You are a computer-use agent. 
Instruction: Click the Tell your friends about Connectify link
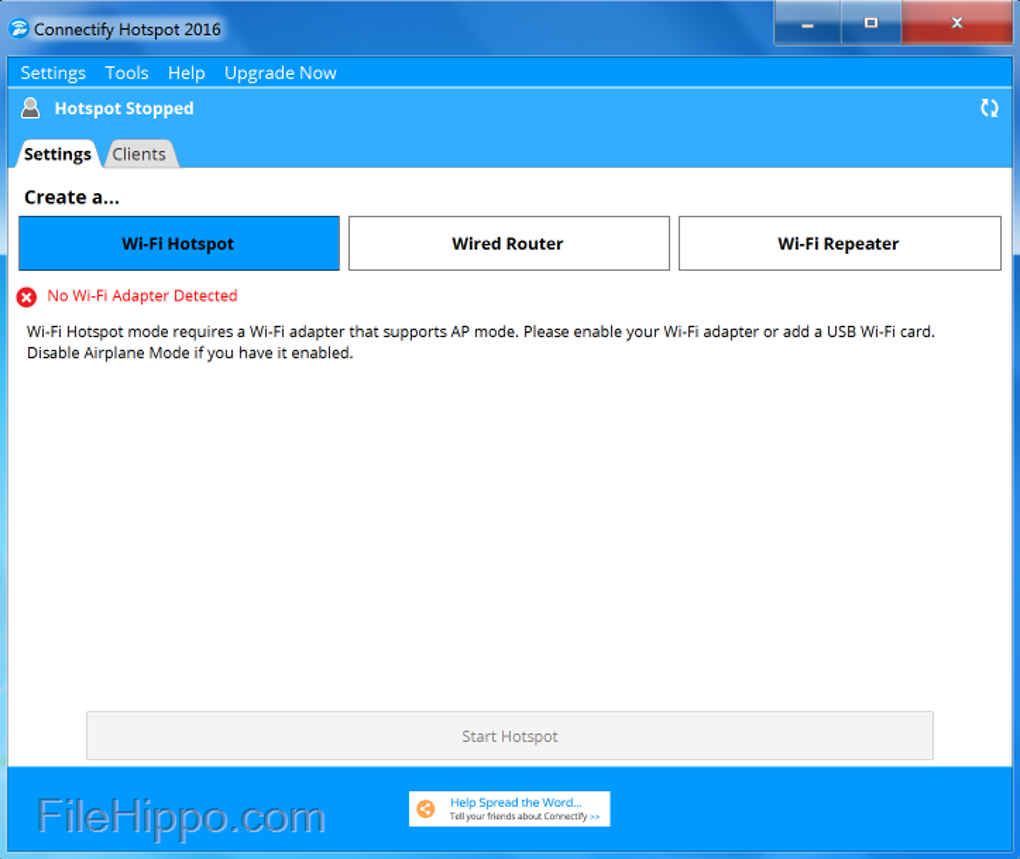524,817
